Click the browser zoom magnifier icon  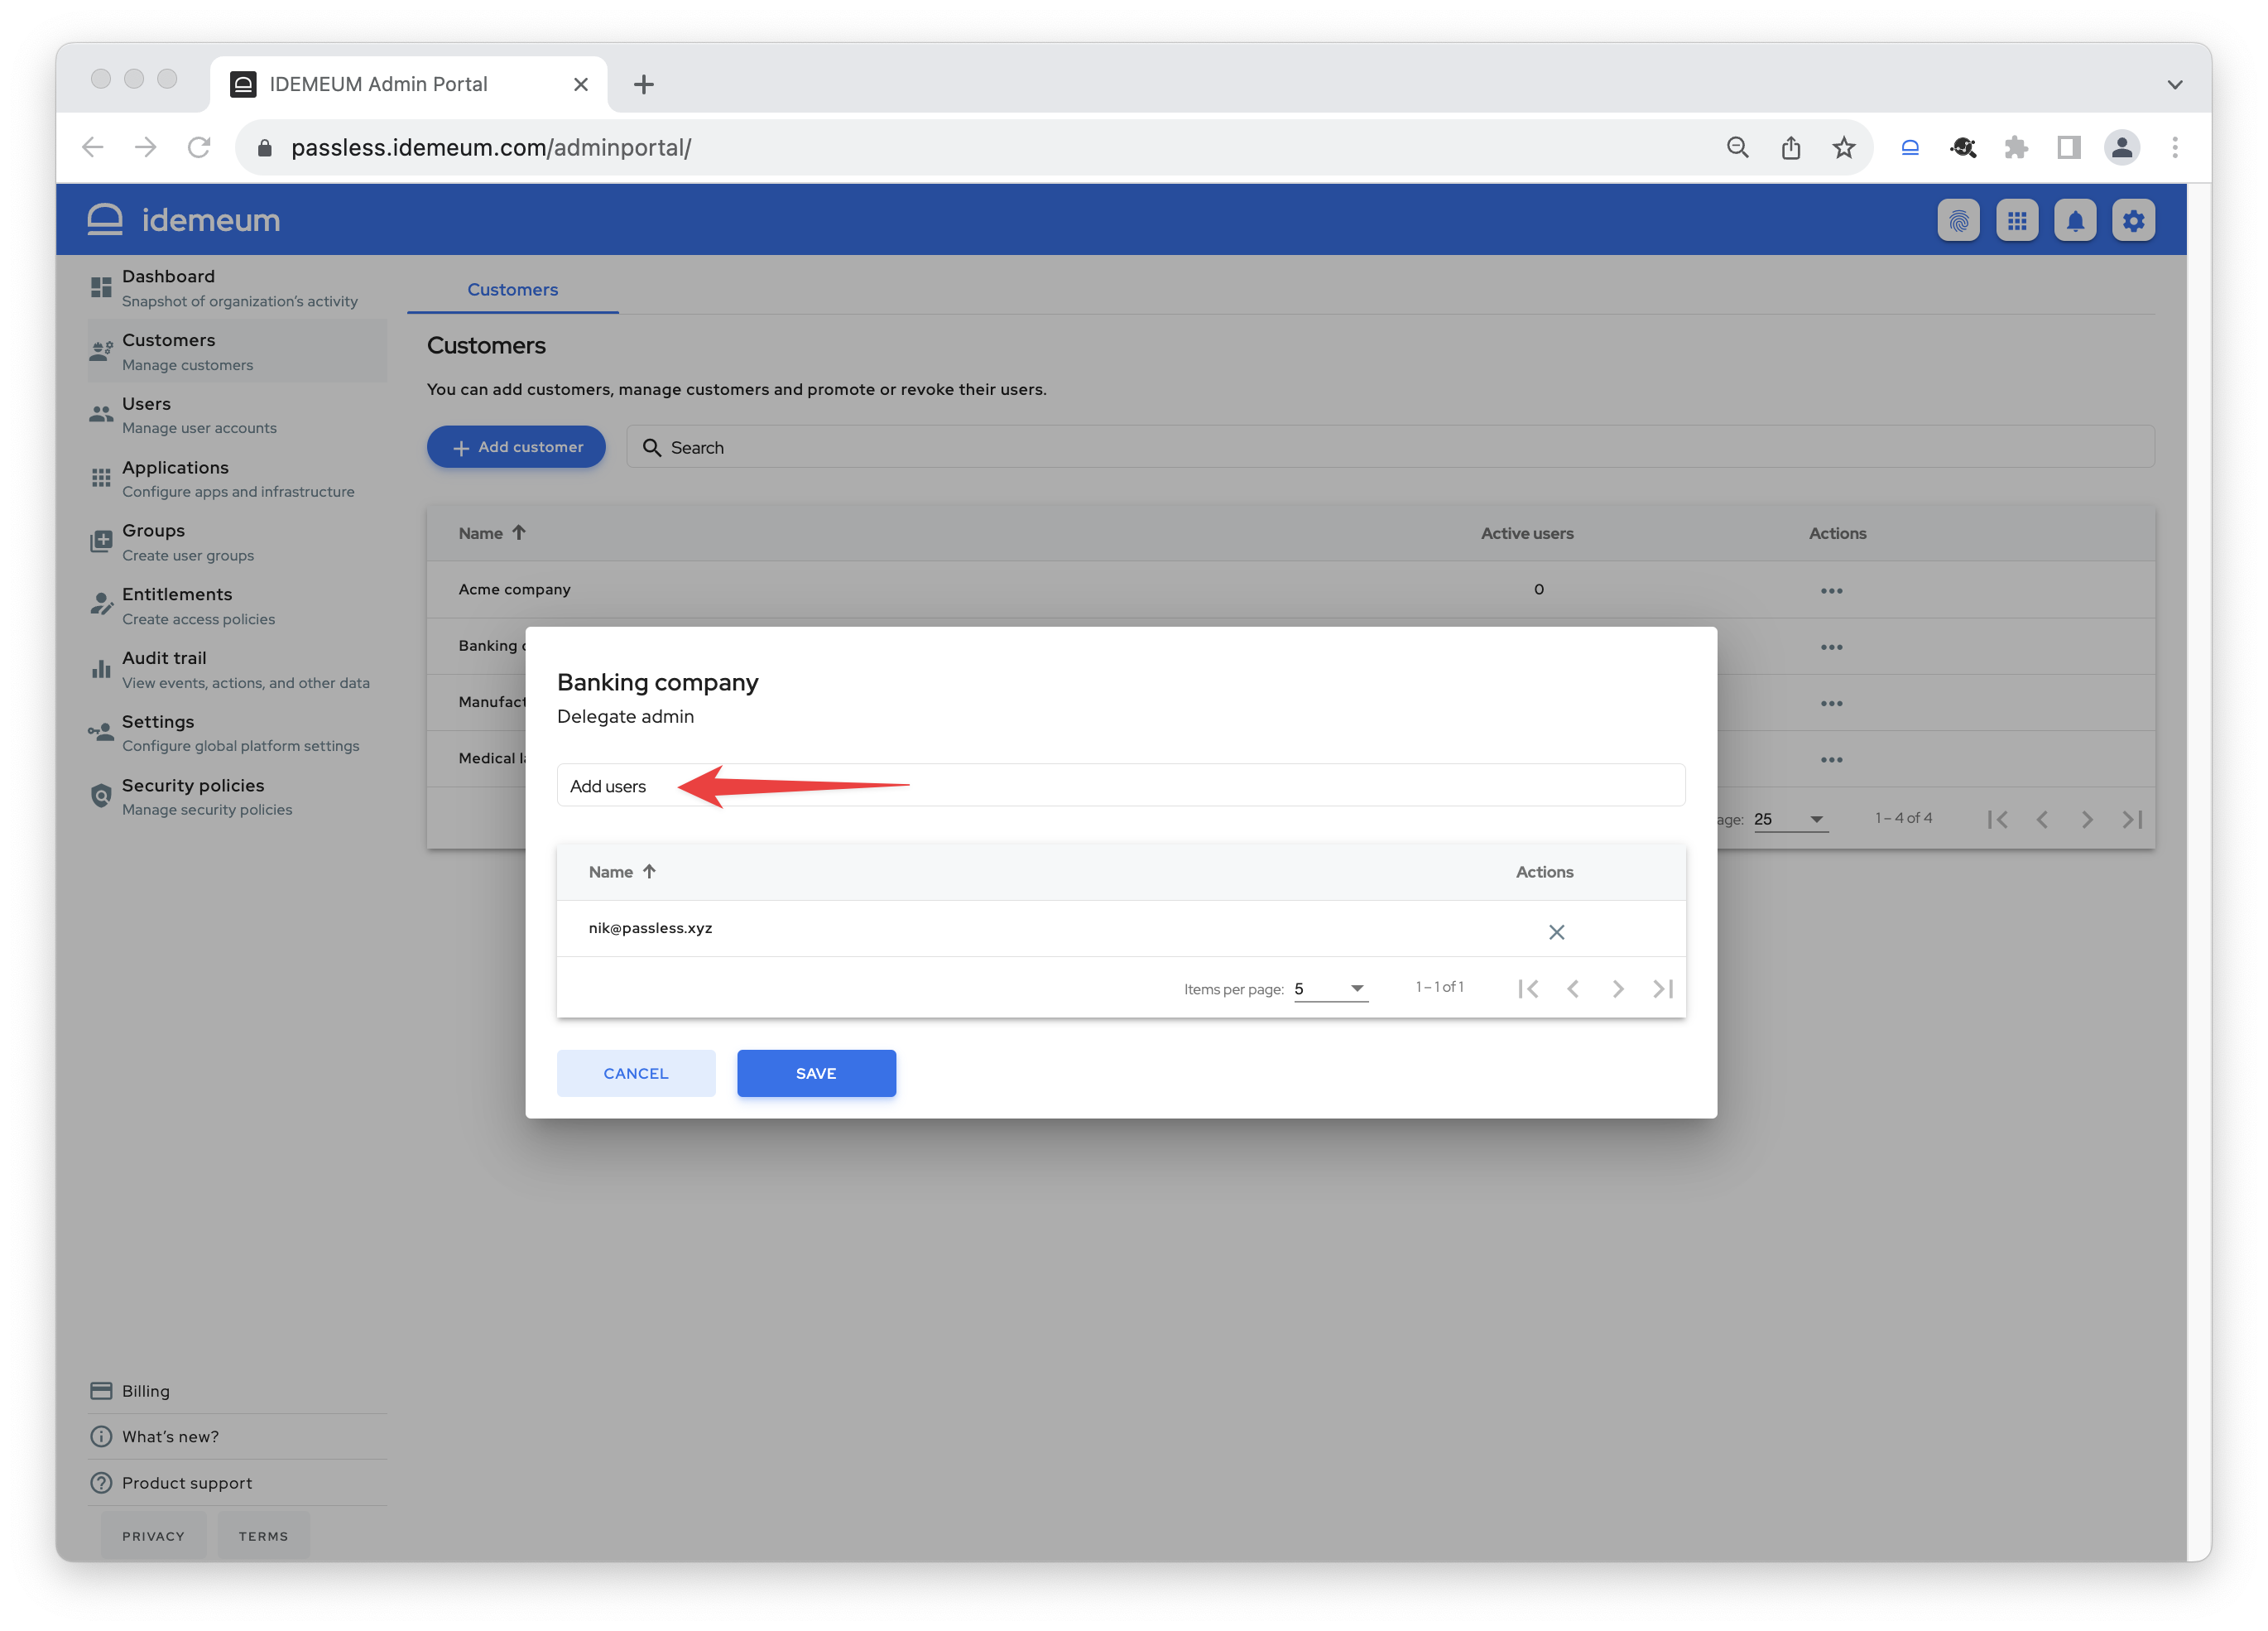point(1737,148)
